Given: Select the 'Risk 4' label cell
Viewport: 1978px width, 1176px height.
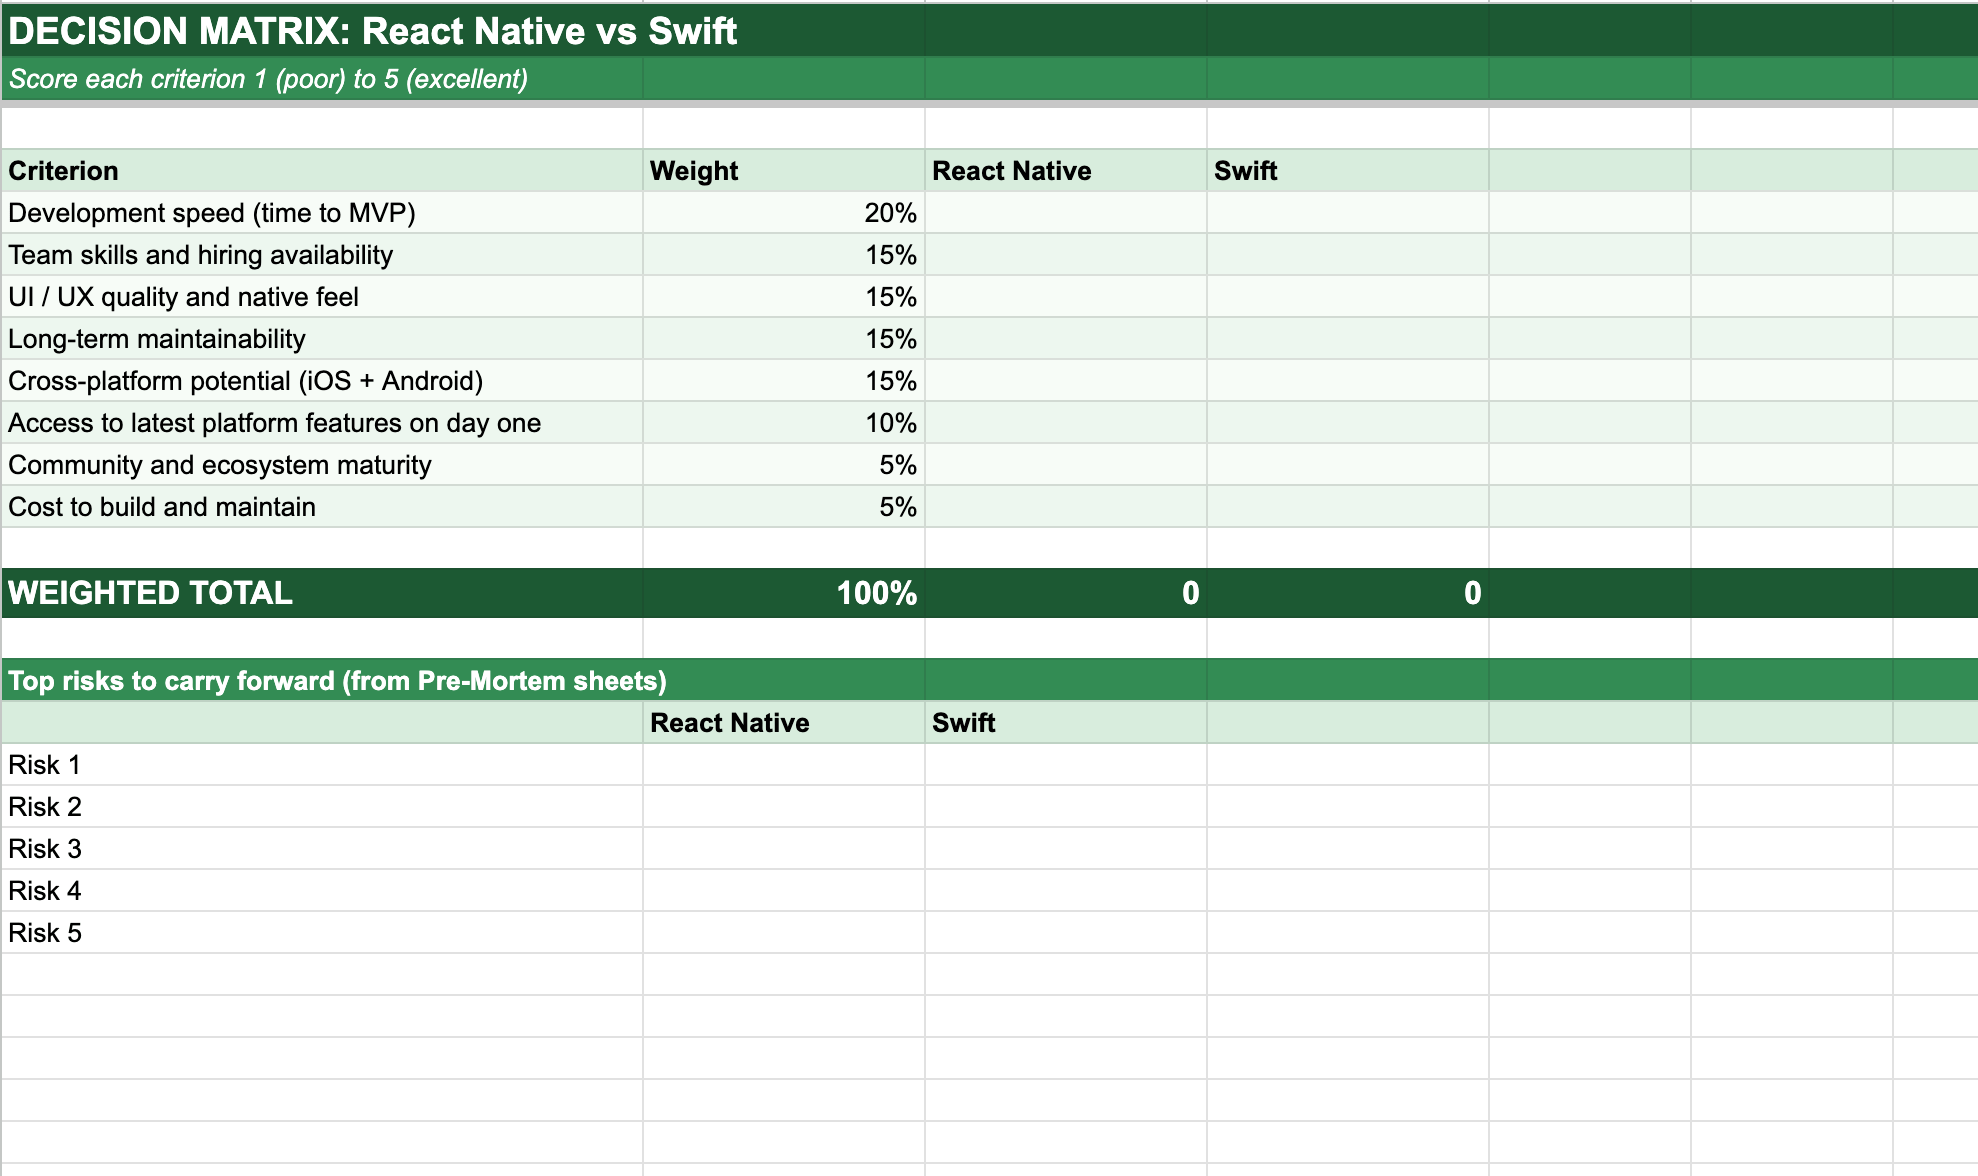Looking at the screenshot, I should point(322,891).
